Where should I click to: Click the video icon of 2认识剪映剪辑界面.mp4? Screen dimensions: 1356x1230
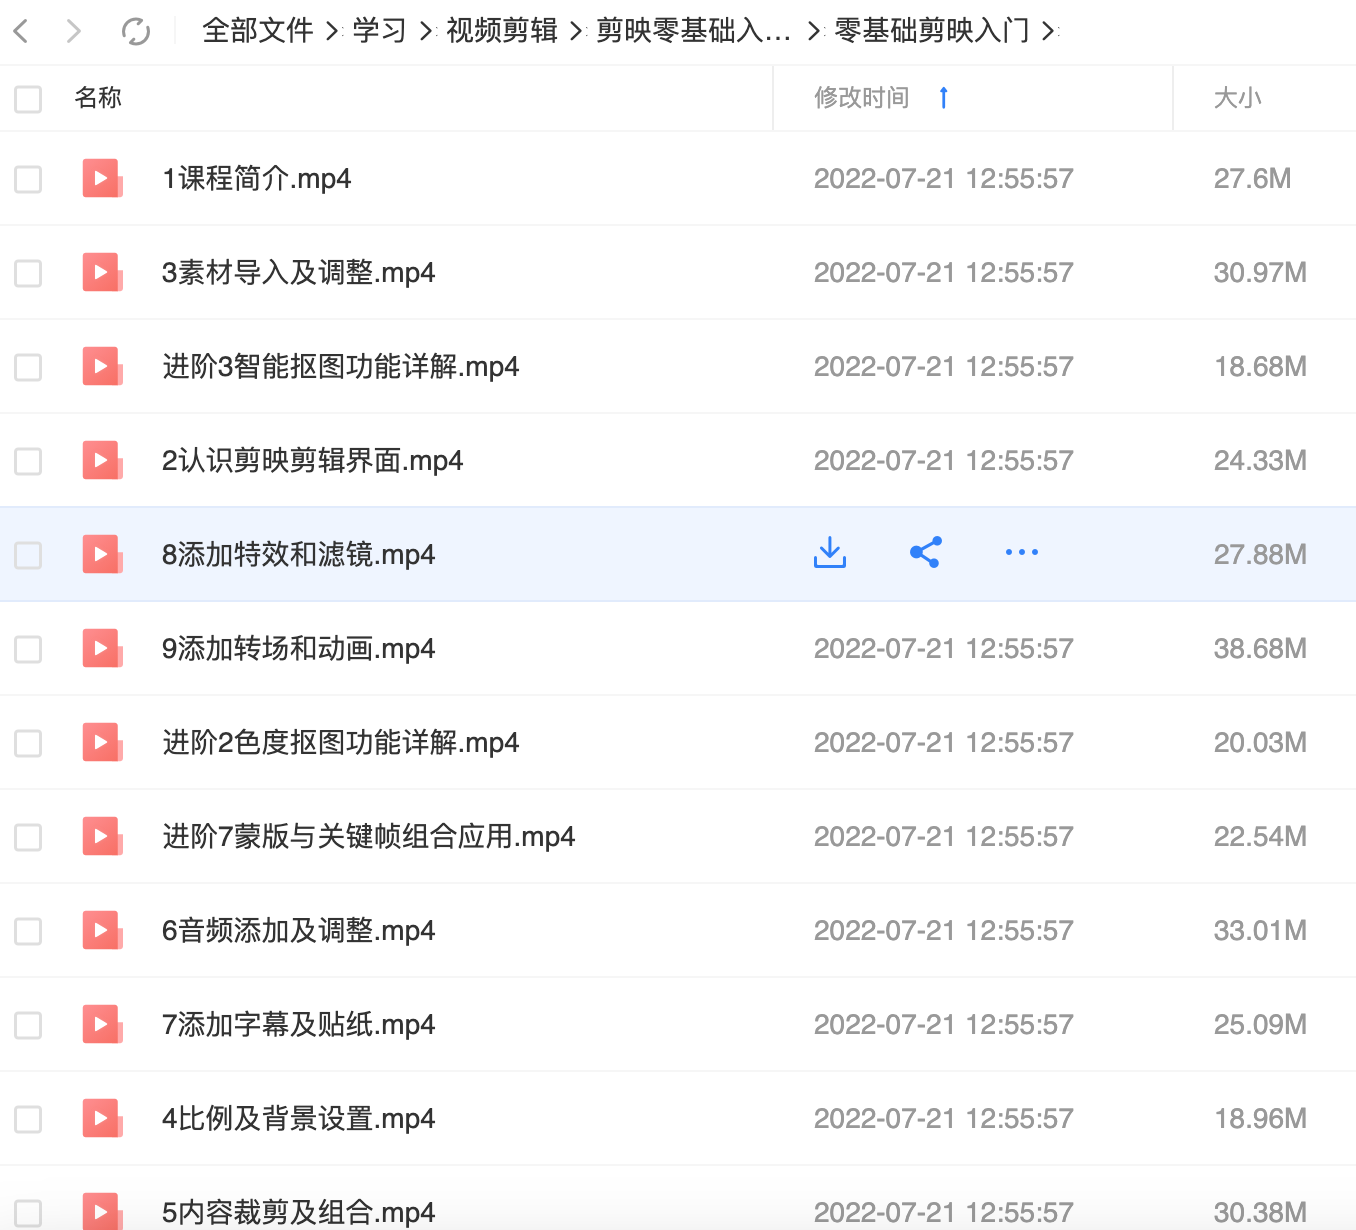tap(102, 461)
